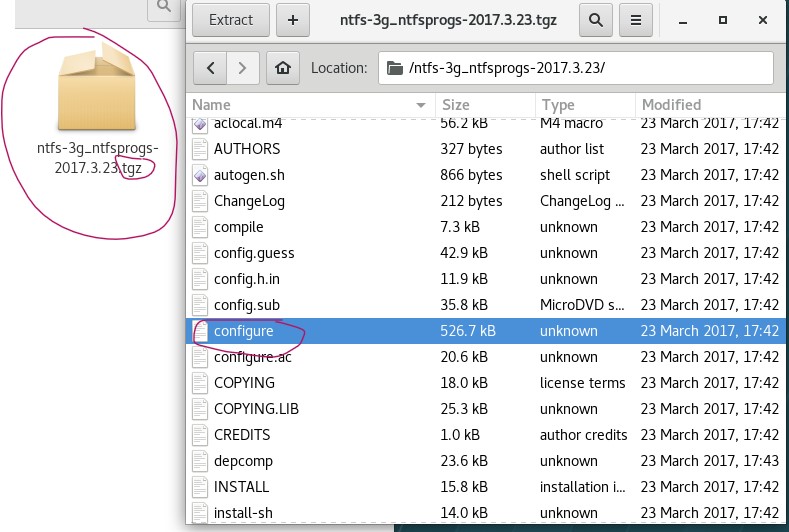This screenshot has height=532, width=789.
Task: Click the 327 bytes size cell
Action: pyautogui.click(x=471, y=149)
